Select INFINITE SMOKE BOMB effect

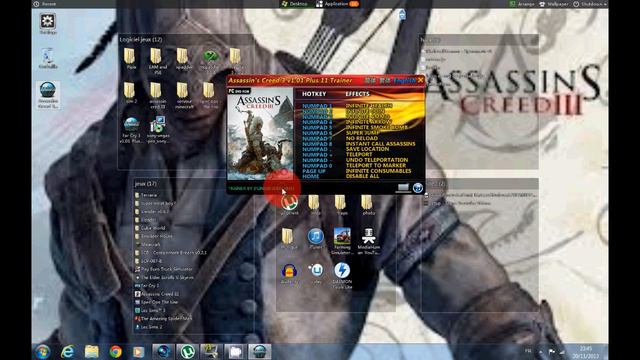point(376,127)
